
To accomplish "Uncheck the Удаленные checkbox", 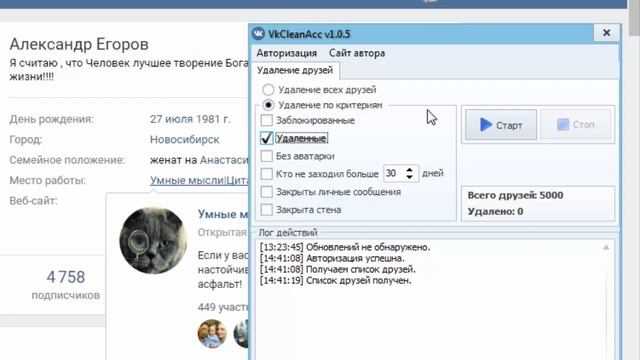I will point(267,138).
